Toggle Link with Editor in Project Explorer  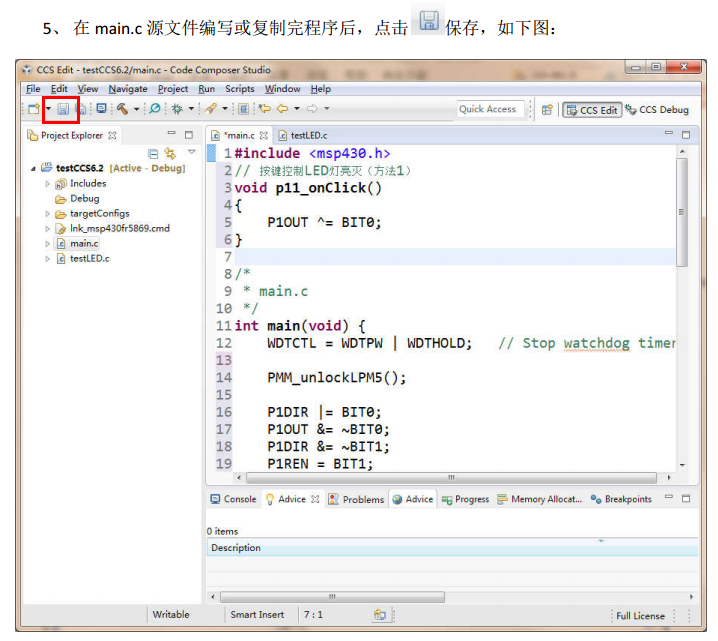[x=170, y=153]
